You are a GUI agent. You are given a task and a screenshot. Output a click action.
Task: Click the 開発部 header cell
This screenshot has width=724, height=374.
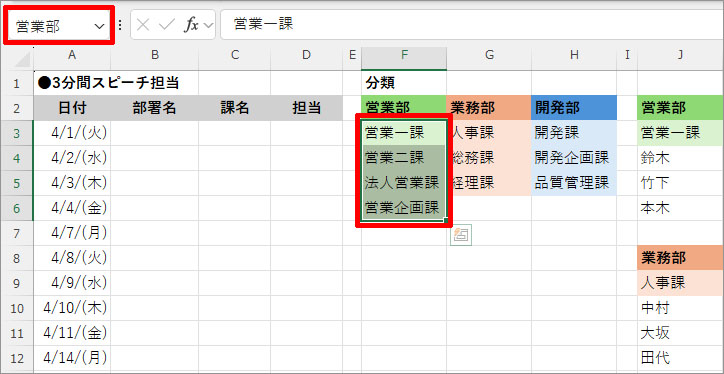(574, 109)
